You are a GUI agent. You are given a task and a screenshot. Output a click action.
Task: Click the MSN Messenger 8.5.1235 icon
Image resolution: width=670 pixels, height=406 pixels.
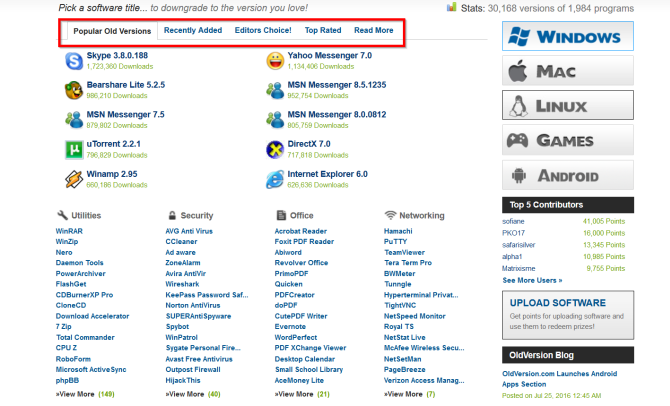(x=275, y=90)
